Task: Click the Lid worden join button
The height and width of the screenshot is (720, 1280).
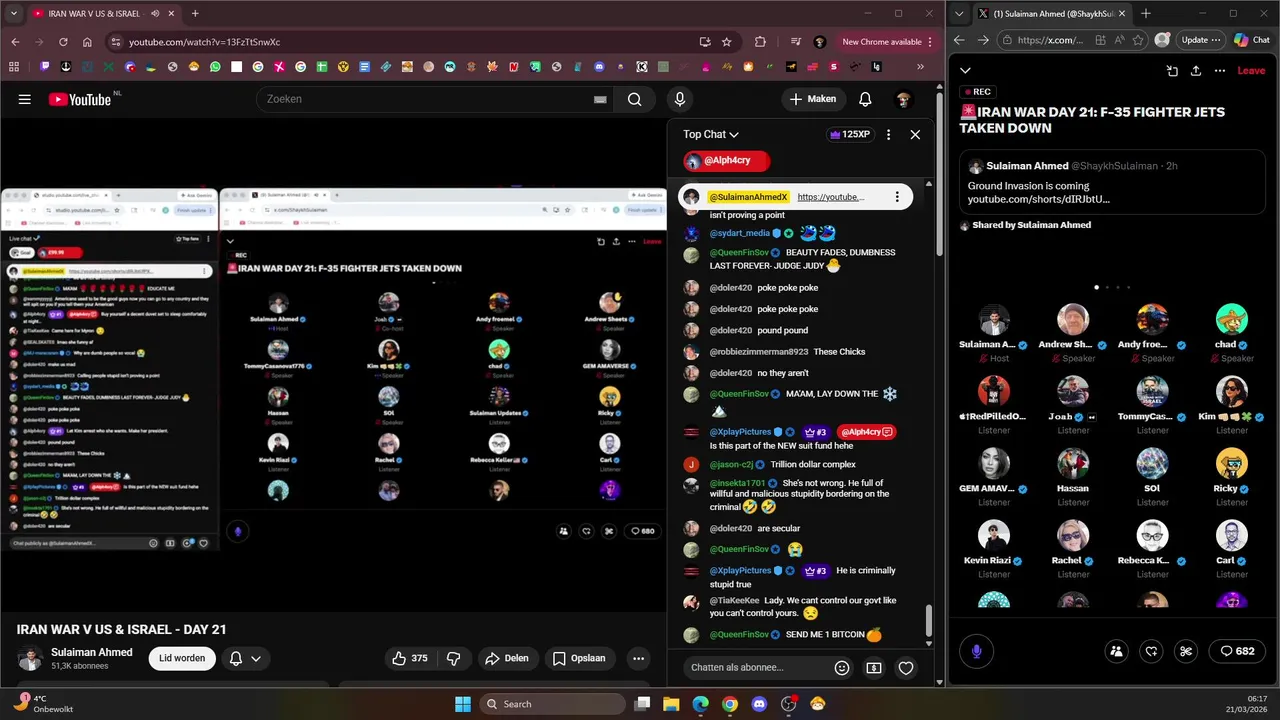Action: [x=182, y=658]
